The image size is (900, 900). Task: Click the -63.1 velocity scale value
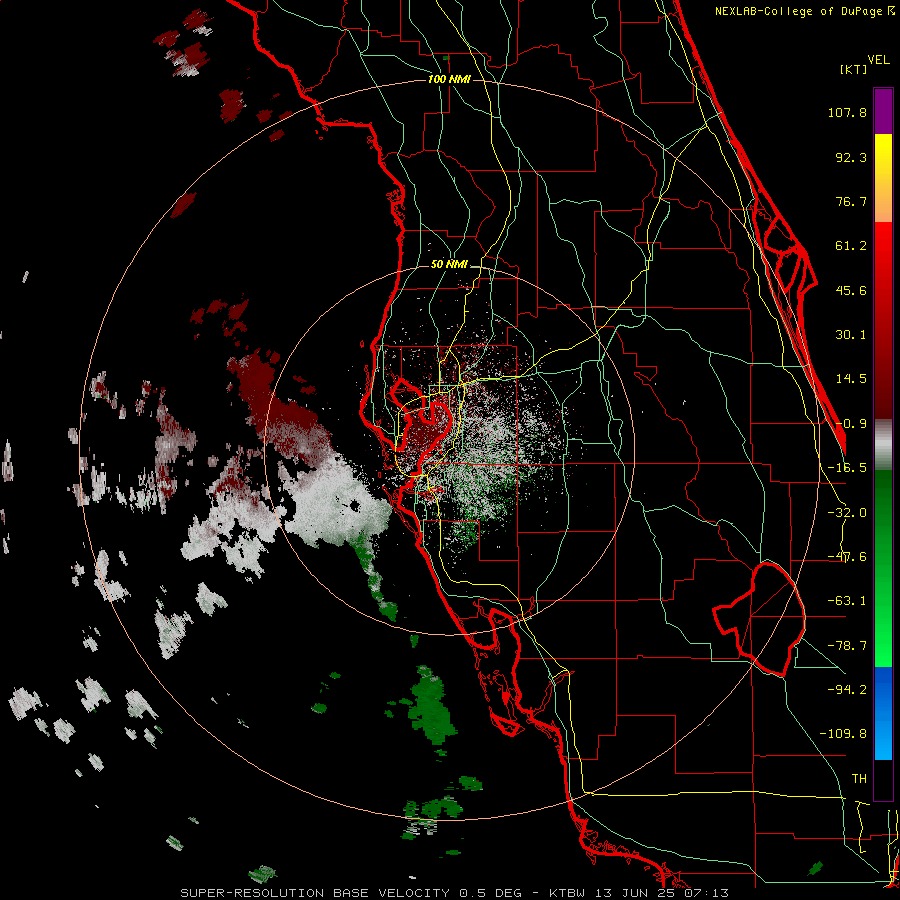coord(847,601)
